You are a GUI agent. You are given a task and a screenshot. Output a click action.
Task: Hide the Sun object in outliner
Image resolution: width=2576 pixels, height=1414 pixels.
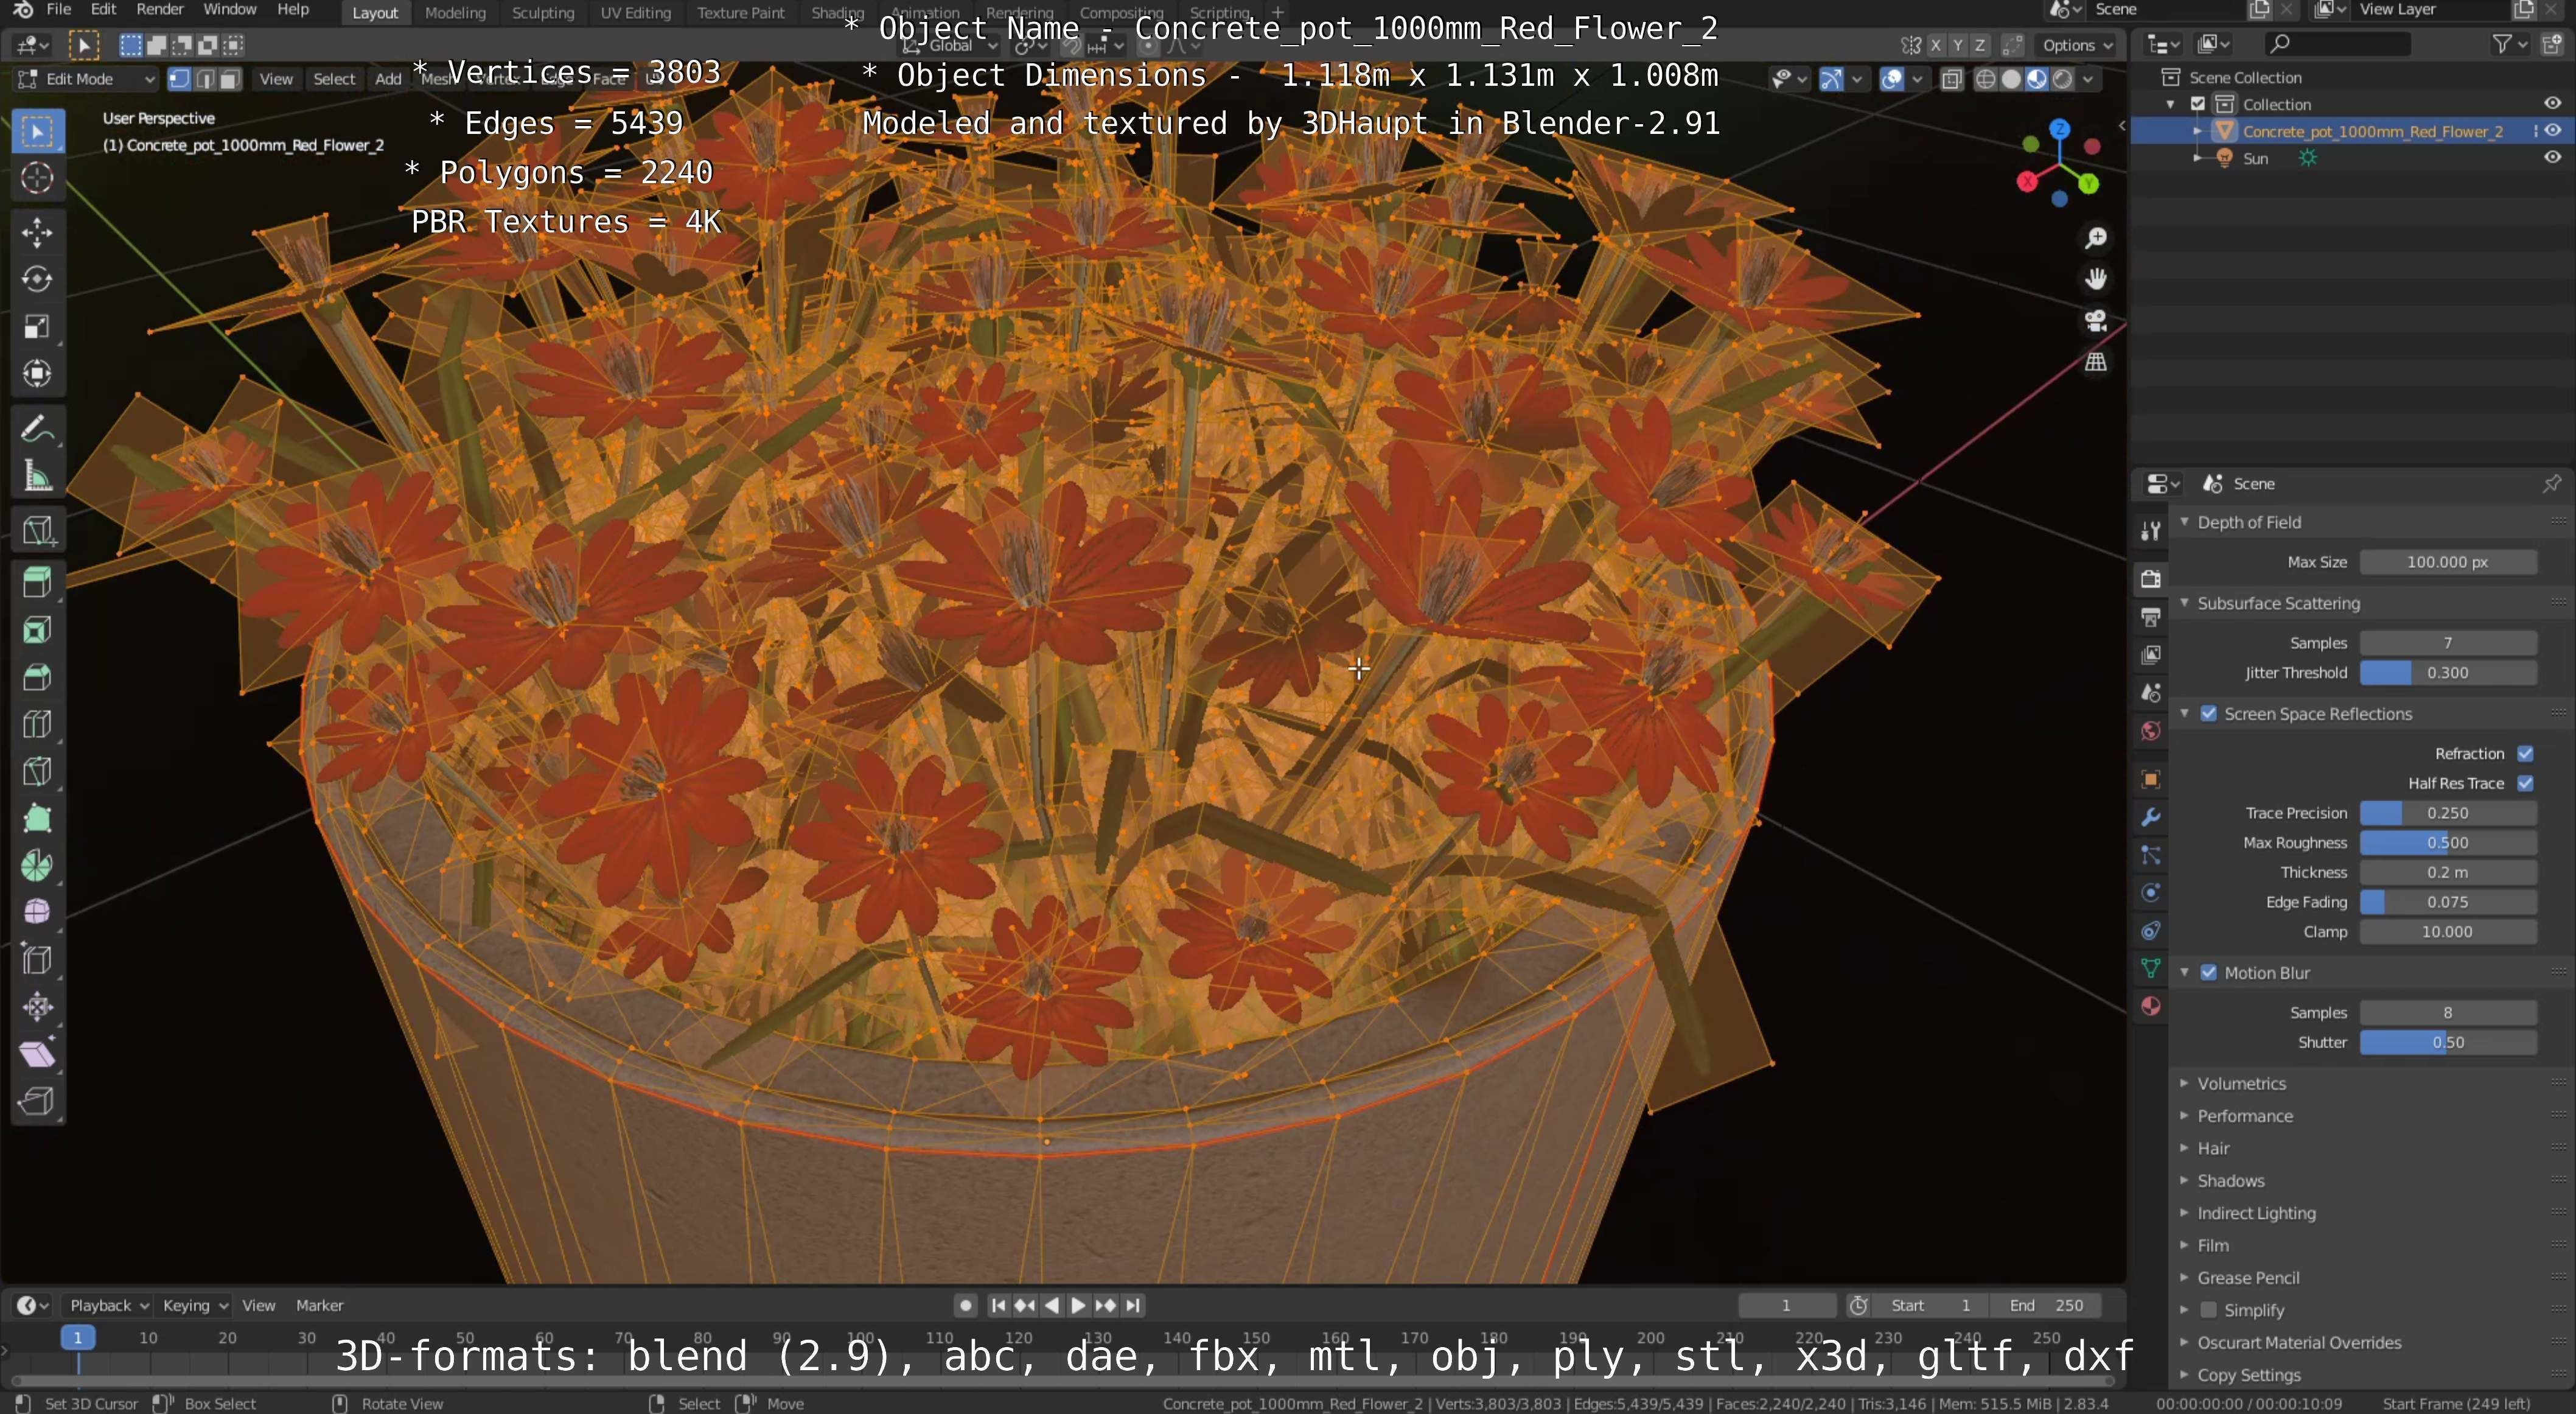(x=2553, y=158)
